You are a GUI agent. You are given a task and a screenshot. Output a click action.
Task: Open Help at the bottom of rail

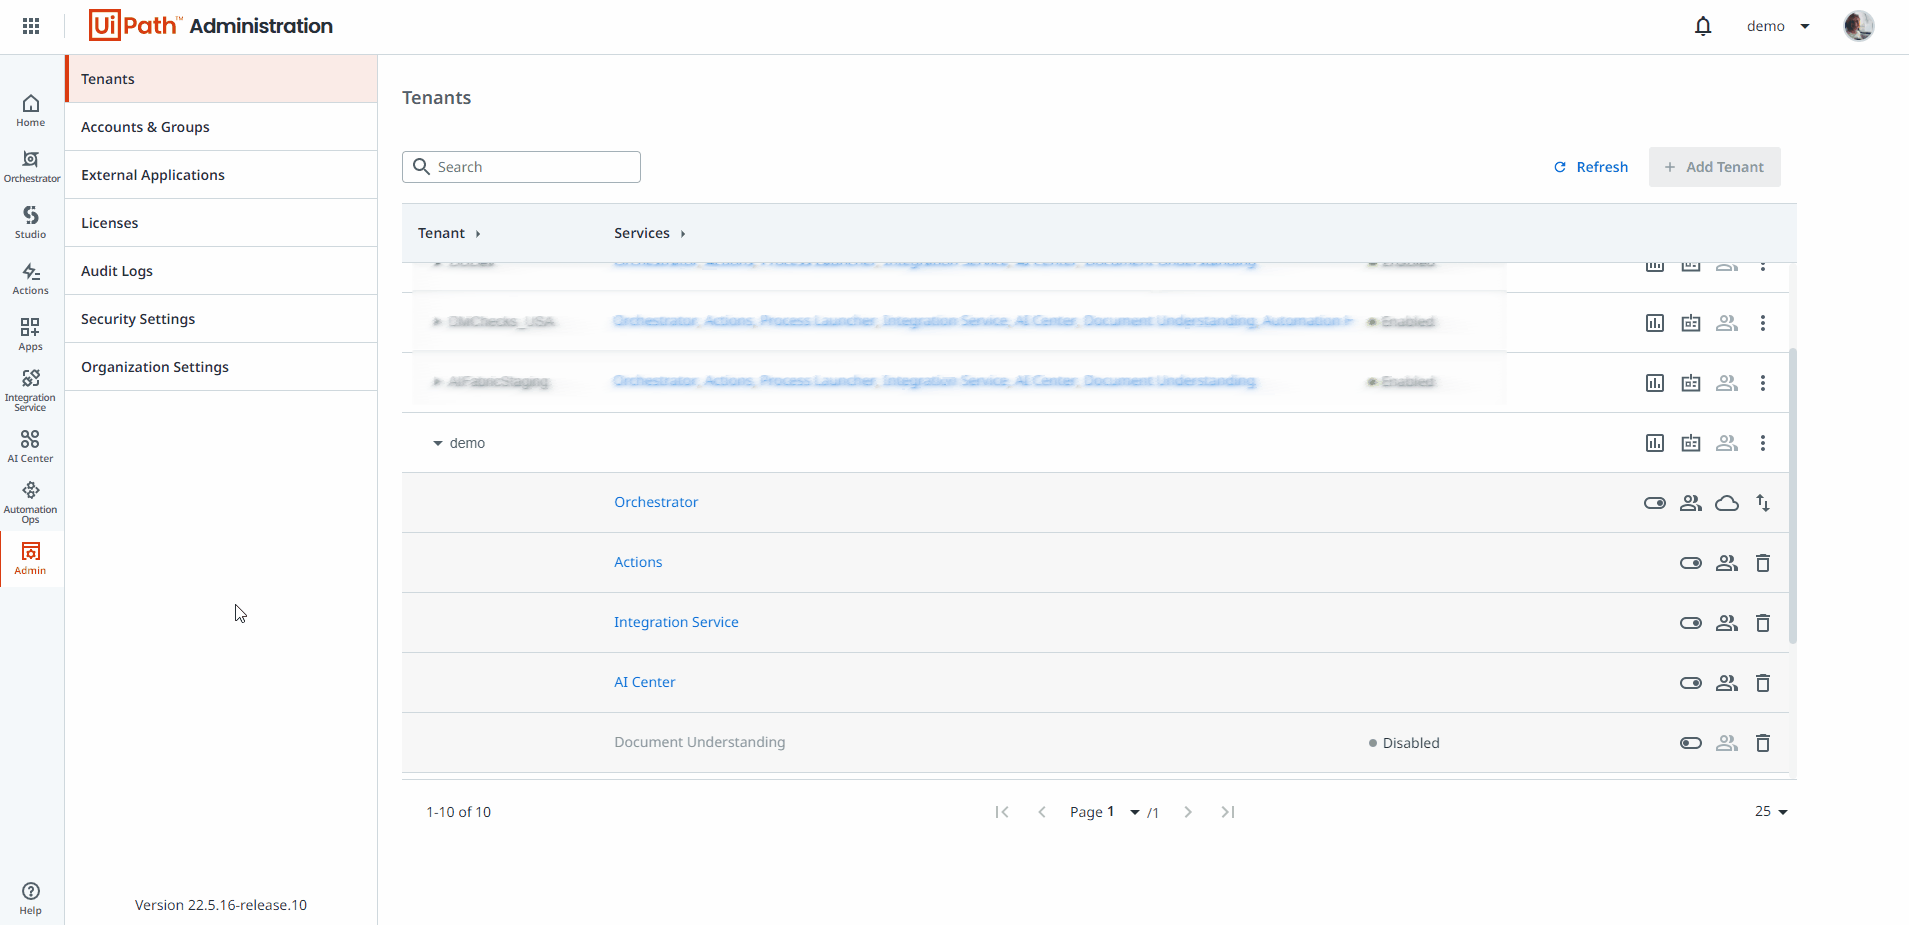point(31,898)
